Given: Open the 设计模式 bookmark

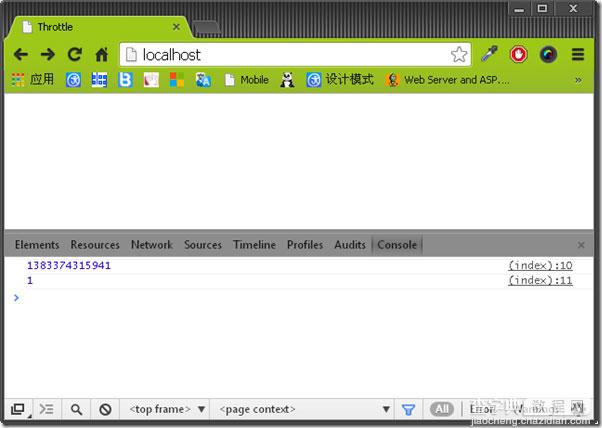Looking at the screenshot, I should tap(340, 80).
